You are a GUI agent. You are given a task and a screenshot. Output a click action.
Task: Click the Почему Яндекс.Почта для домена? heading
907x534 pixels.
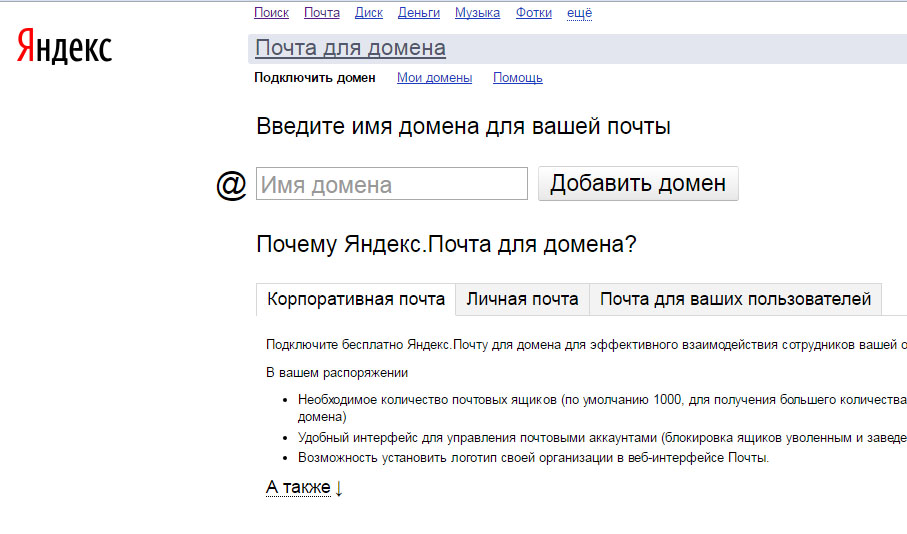coord(446,244)
